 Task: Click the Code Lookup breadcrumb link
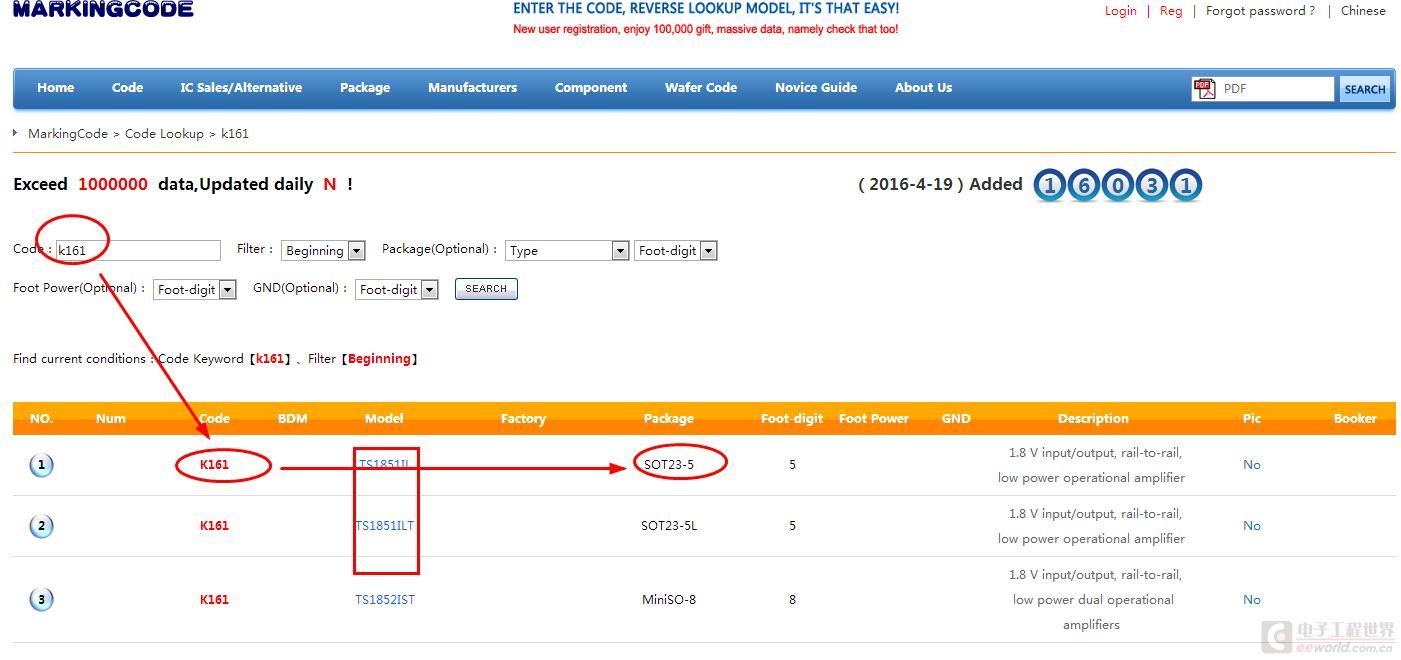164,134
